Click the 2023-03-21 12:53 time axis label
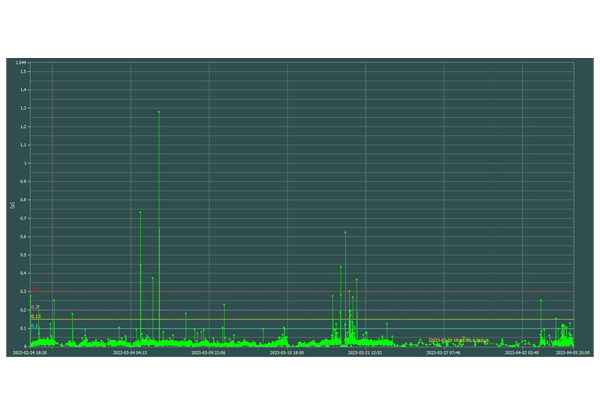 pyautogui.click(x=365, y=353)
